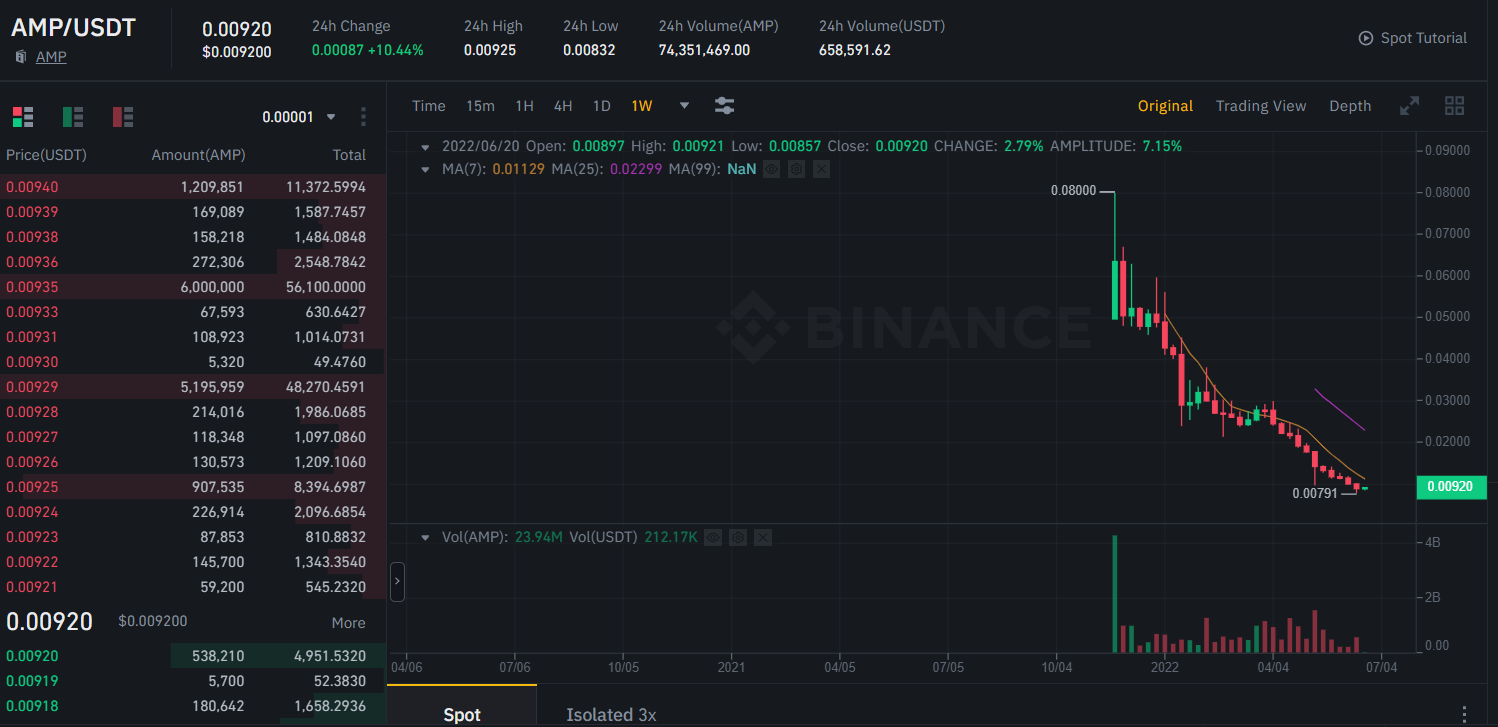1498x727 pixels.
Task: Click MA(7) value 0.01129
Action: tap(518, 169)
